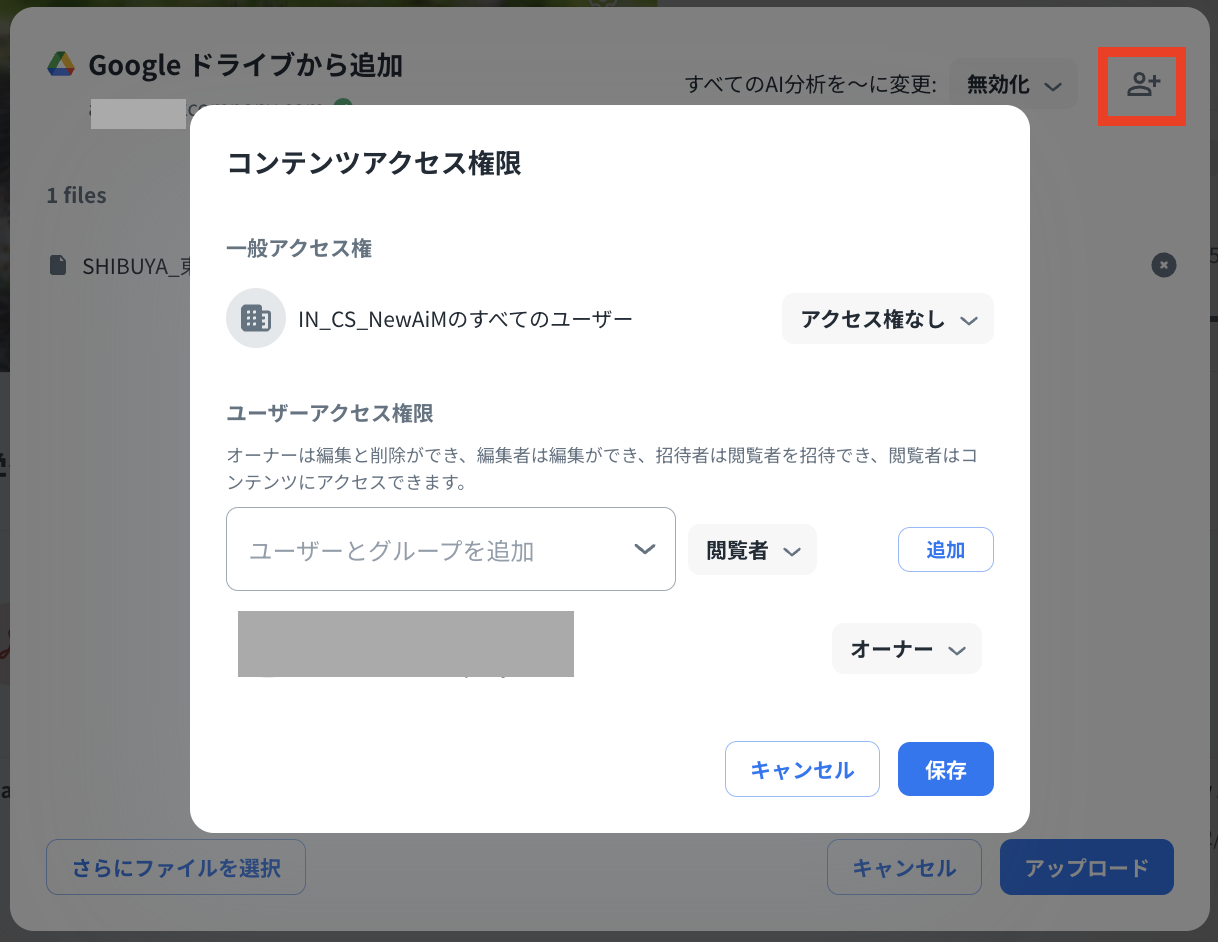Expand the アクセス権なし general access dropdown
1218x942 pixels.
pos(887,319)
